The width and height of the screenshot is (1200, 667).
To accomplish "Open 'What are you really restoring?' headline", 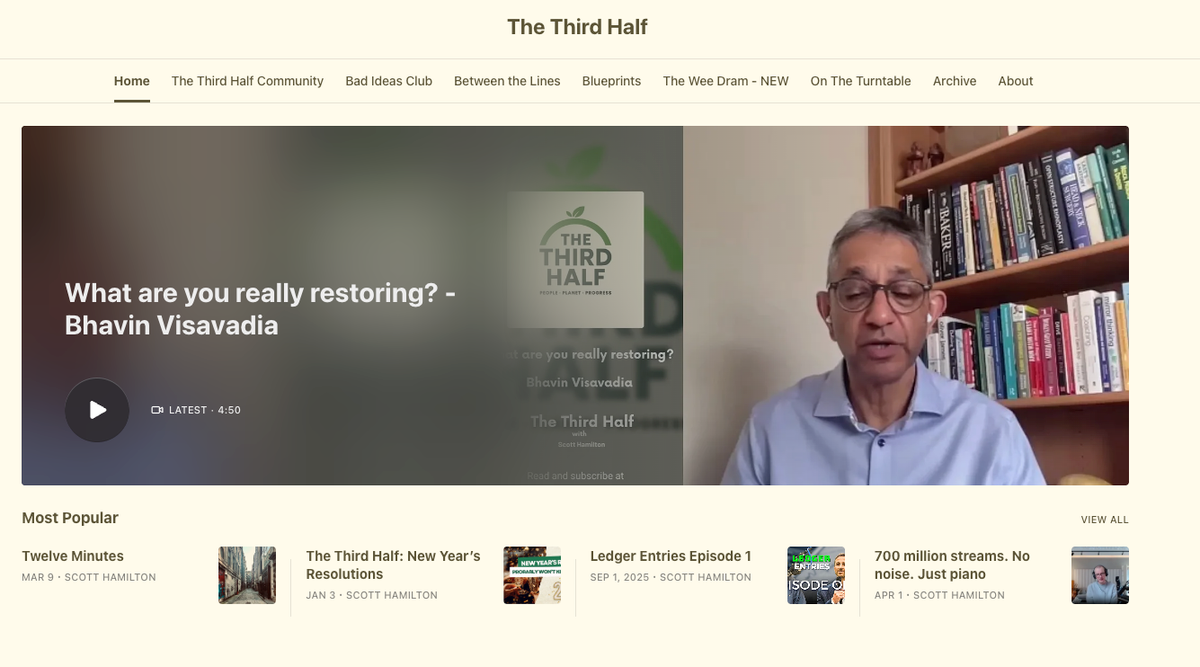I will [x=261, y=309].
